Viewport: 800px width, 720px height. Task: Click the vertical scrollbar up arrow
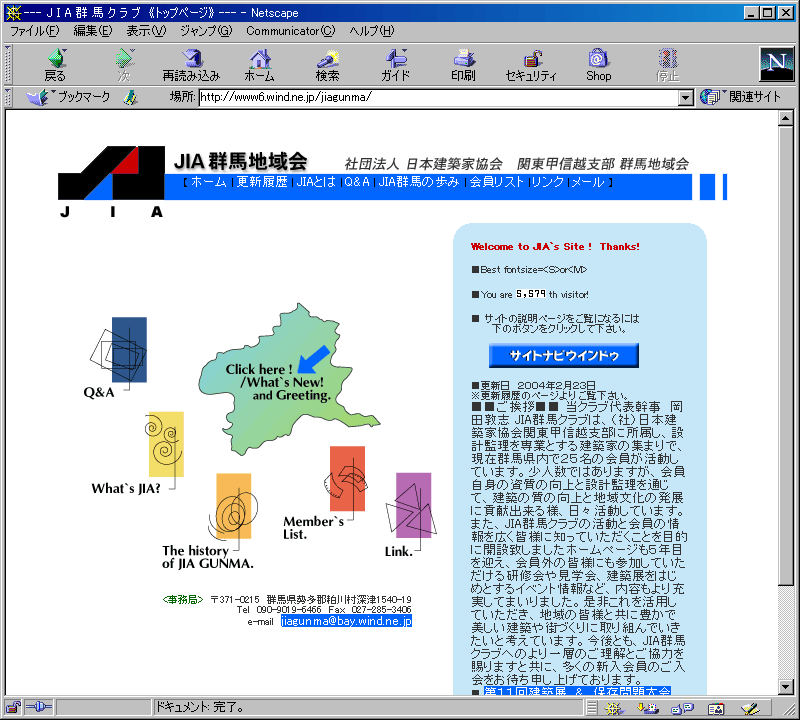(x=786, y=118)
